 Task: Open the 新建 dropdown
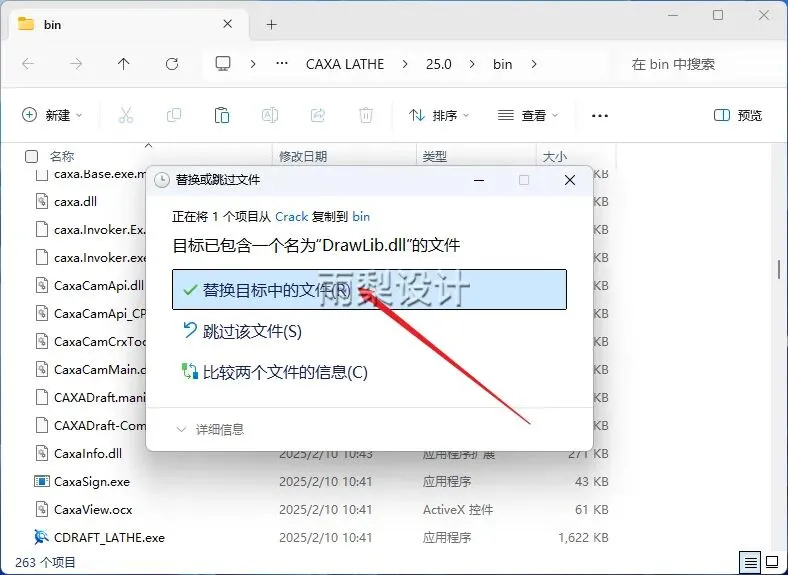click(x=52, y=116)
